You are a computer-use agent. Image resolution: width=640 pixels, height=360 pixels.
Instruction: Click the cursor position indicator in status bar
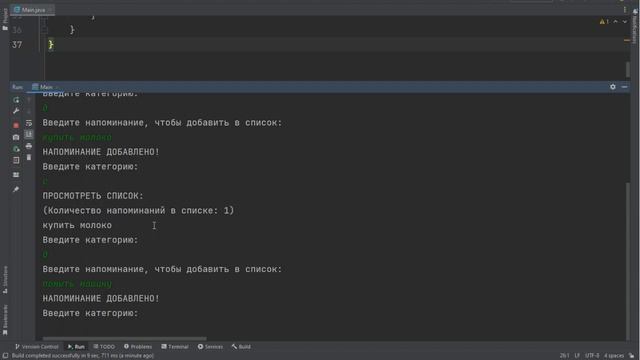click(564, 356)
